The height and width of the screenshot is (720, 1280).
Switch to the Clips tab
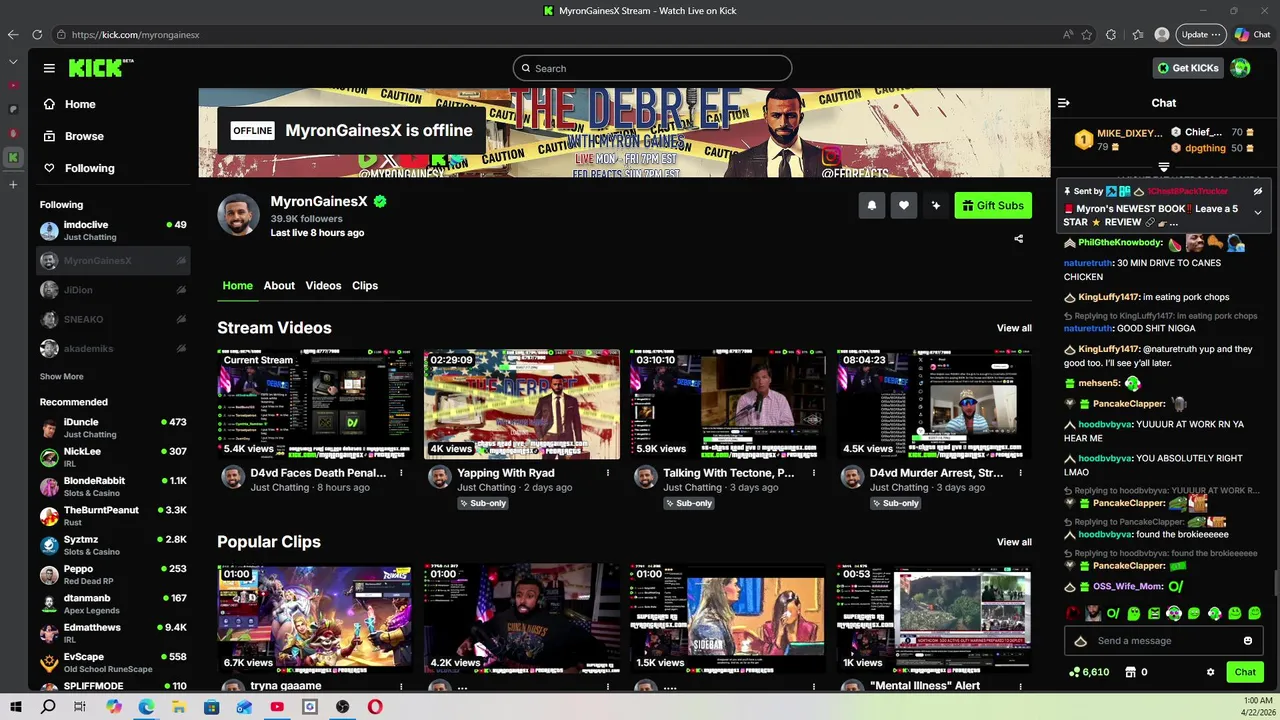pos(365,286)
